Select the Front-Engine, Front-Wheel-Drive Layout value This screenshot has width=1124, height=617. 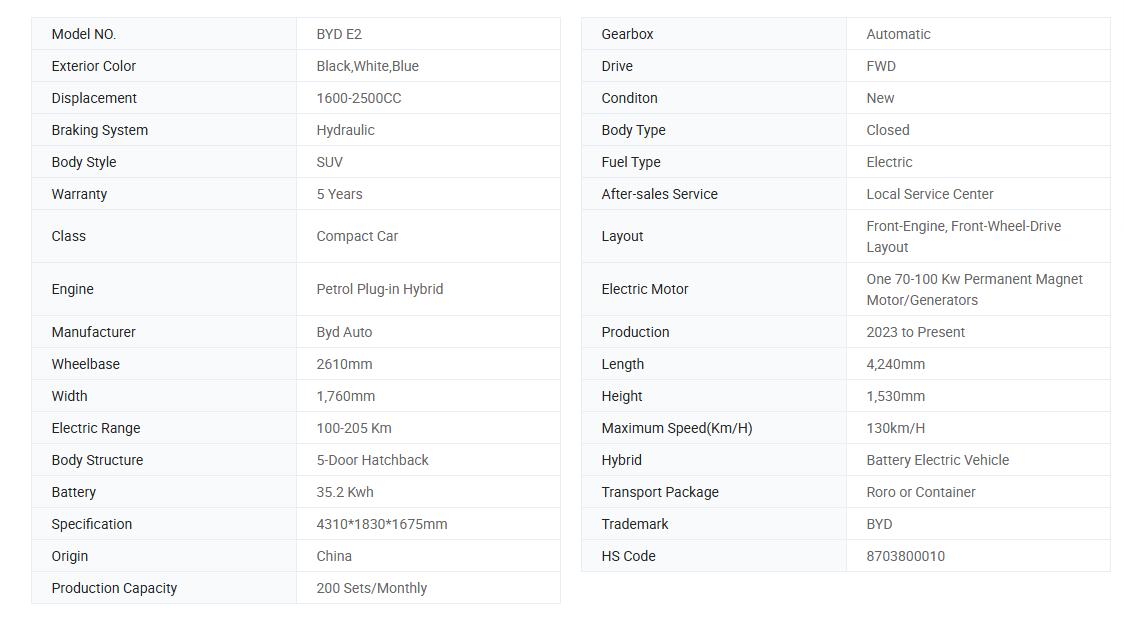963,236
